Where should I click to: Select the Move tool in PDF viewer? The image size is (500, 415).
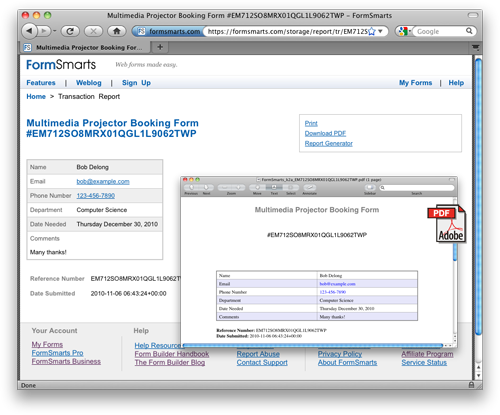pyautogui.click(x=257, y=188)
